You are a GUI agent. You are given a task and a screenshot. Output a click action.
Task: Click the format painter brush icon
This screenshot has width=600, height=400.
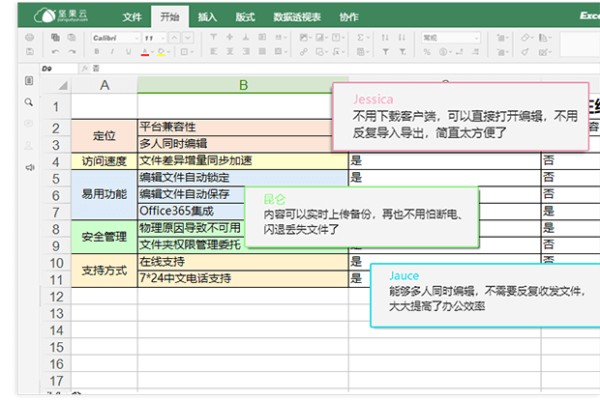[x=525, y=52]
